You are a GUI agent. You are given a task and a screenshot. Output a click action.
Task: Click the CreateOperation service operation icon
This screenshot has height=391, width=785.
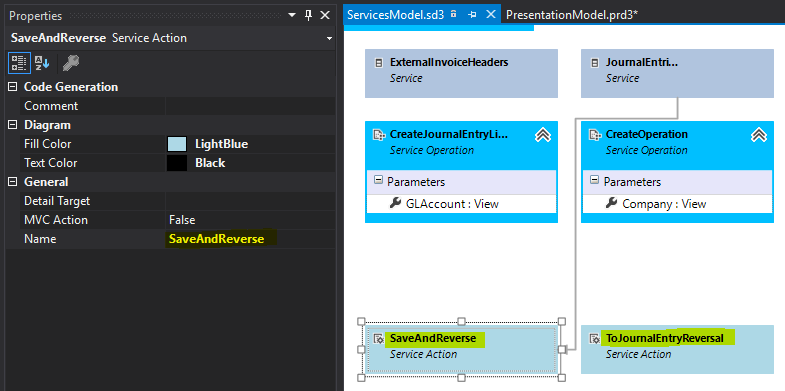coord(595,135)
